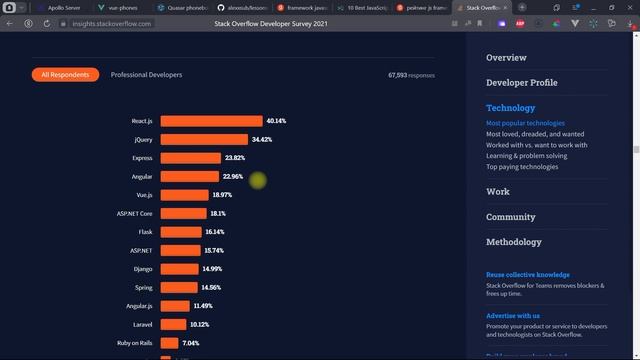Select the Professional Developers filter
Screen dimensions: 640x360
(x=146, y=75)
